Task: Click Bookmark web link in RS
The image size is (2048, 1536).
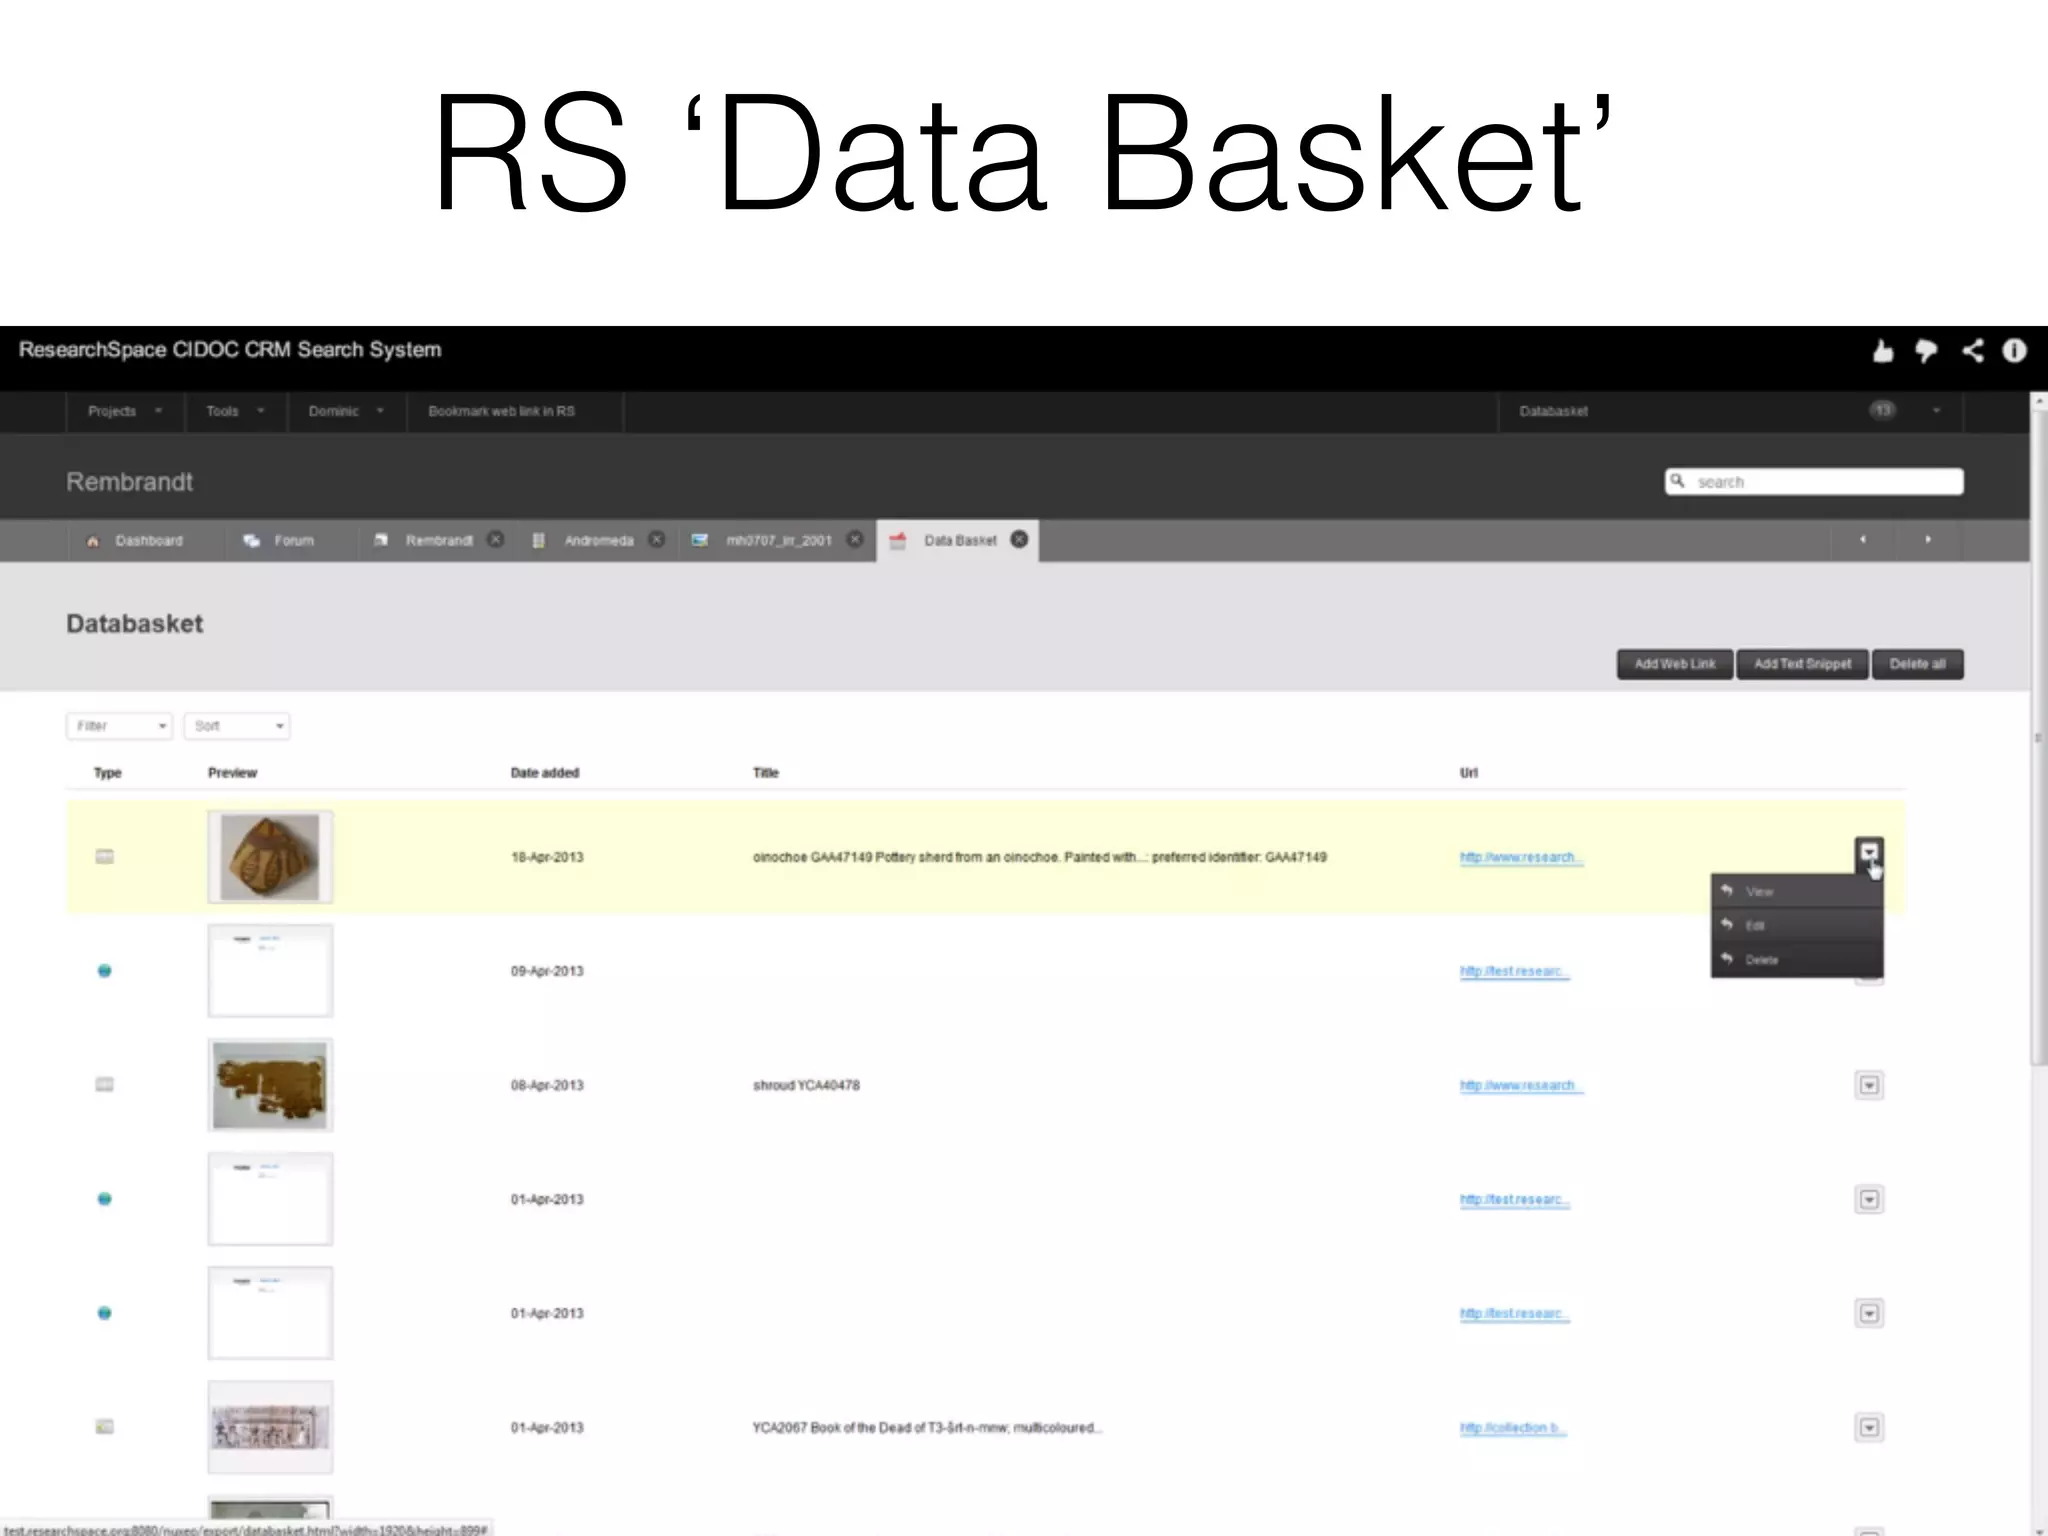Action: [501, 411]
